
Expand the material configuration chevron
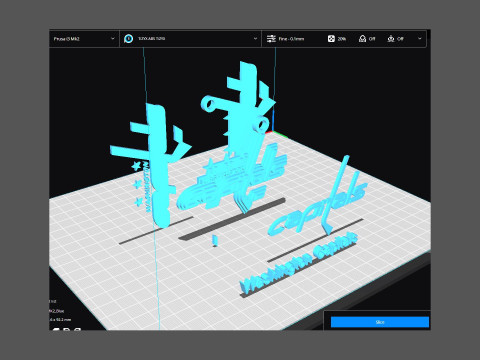point(255,39)
